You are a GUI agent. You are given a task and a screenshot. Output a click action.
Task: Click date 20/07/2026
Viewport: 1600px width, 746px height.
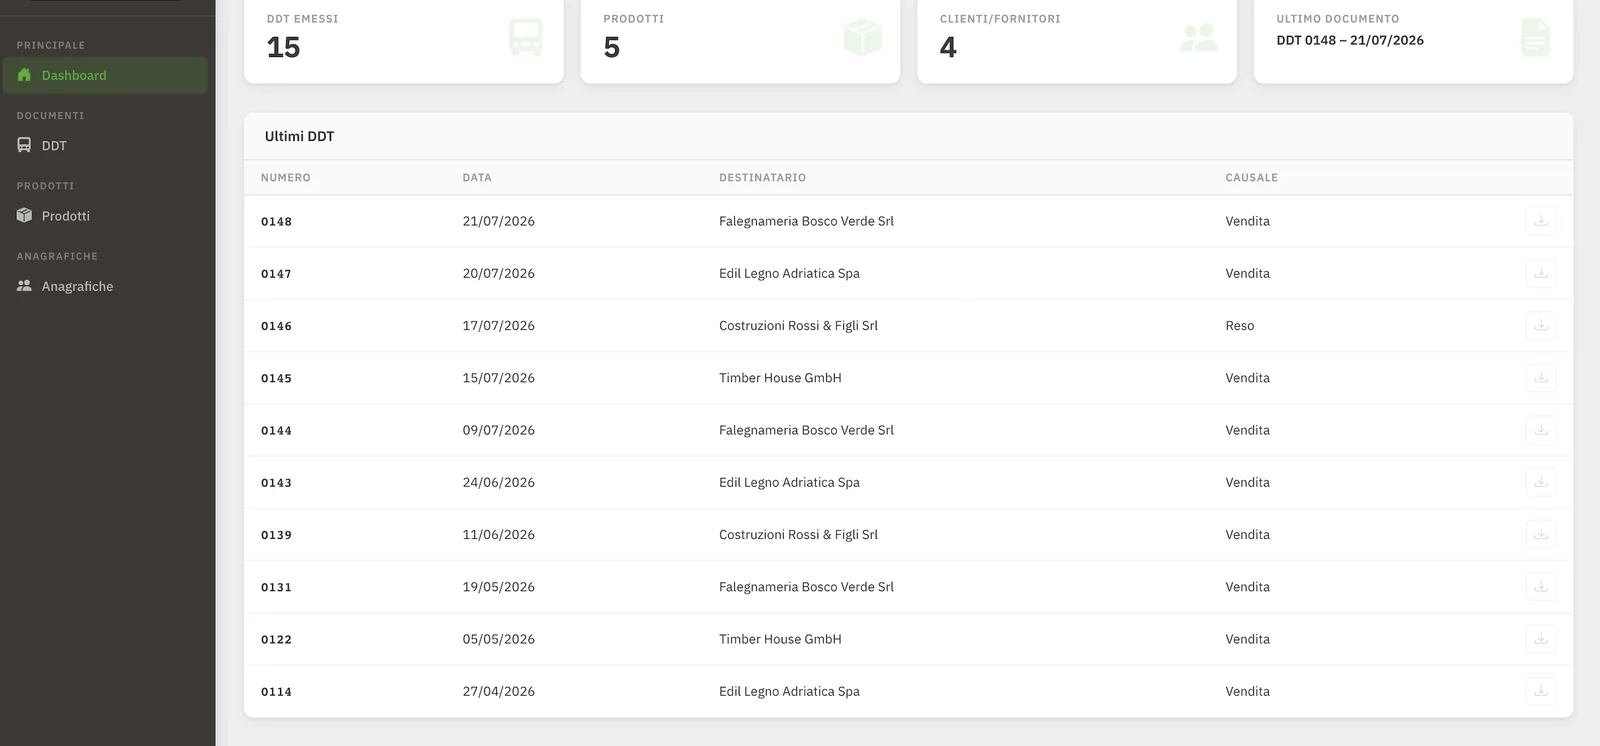(x=498, y=273)
